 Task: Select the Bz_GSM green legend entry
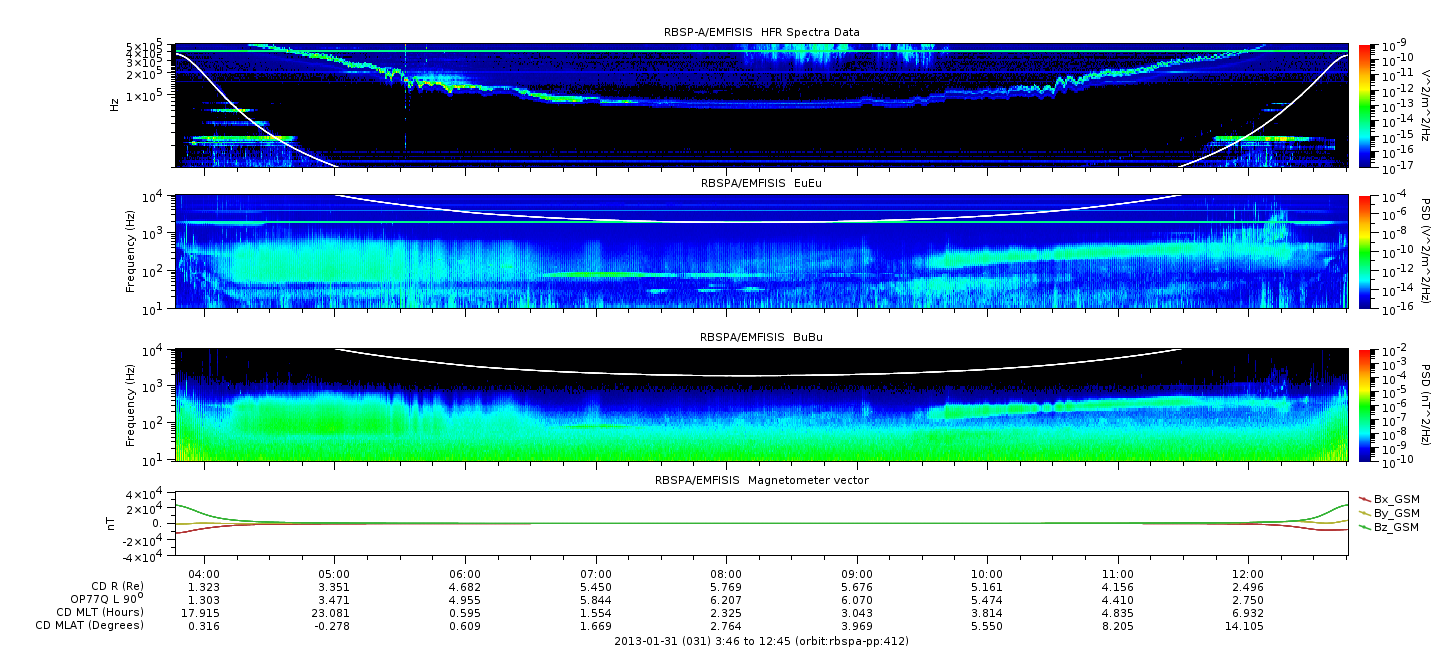point(1396,527)
